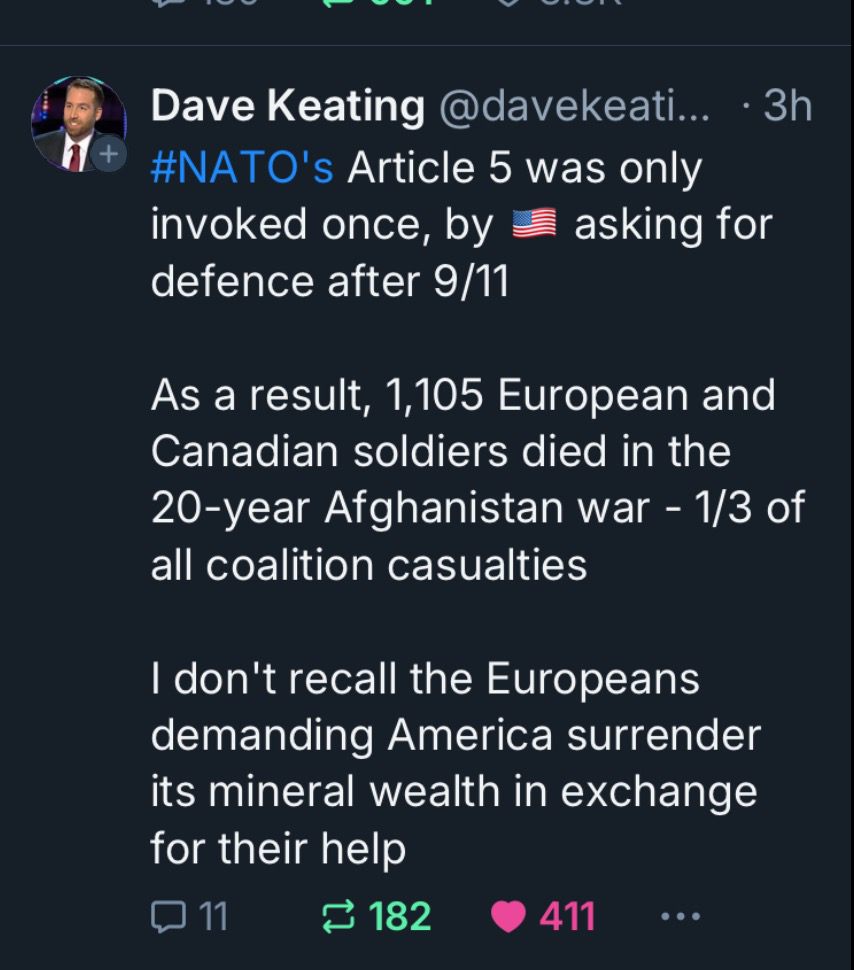Click the like count 411
854x970 pixels.
567,917
